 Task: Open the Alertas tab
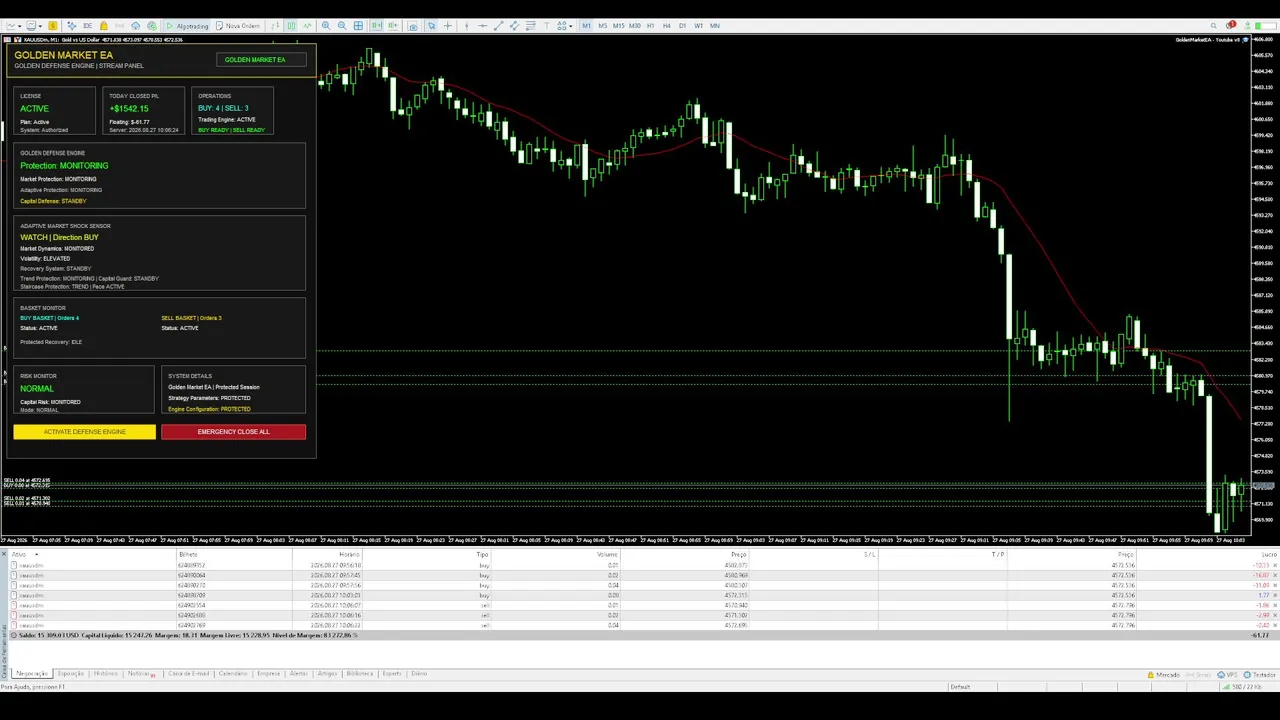tap(298, 674)
